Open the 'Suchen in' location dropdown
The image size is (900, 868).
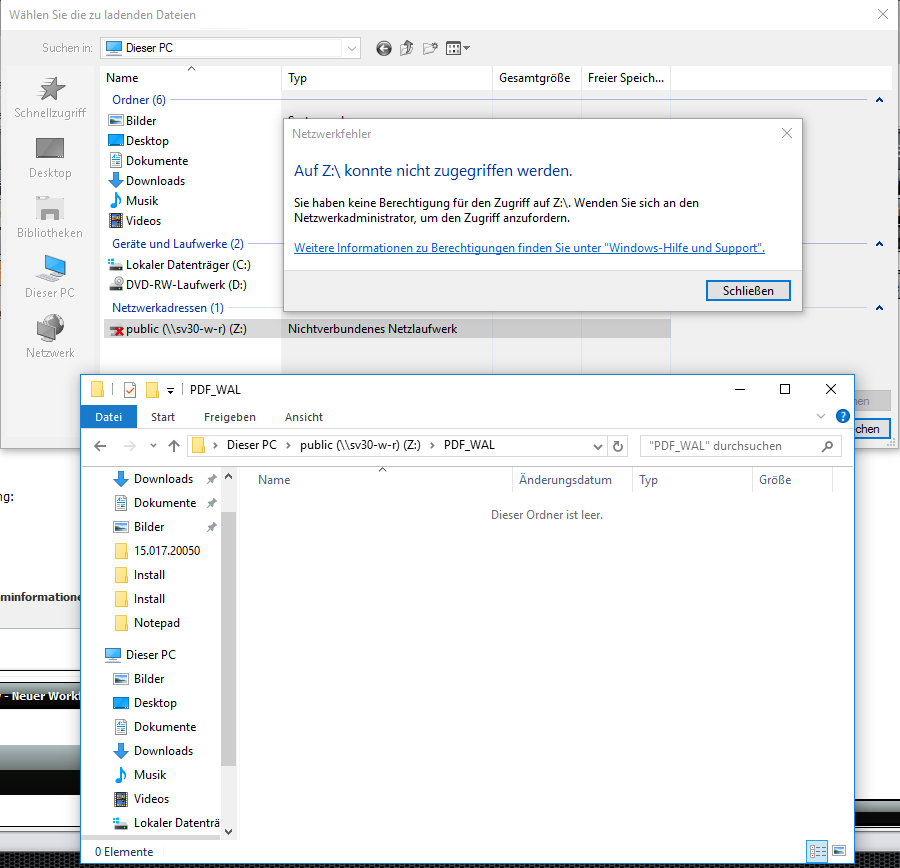(351, 48)
